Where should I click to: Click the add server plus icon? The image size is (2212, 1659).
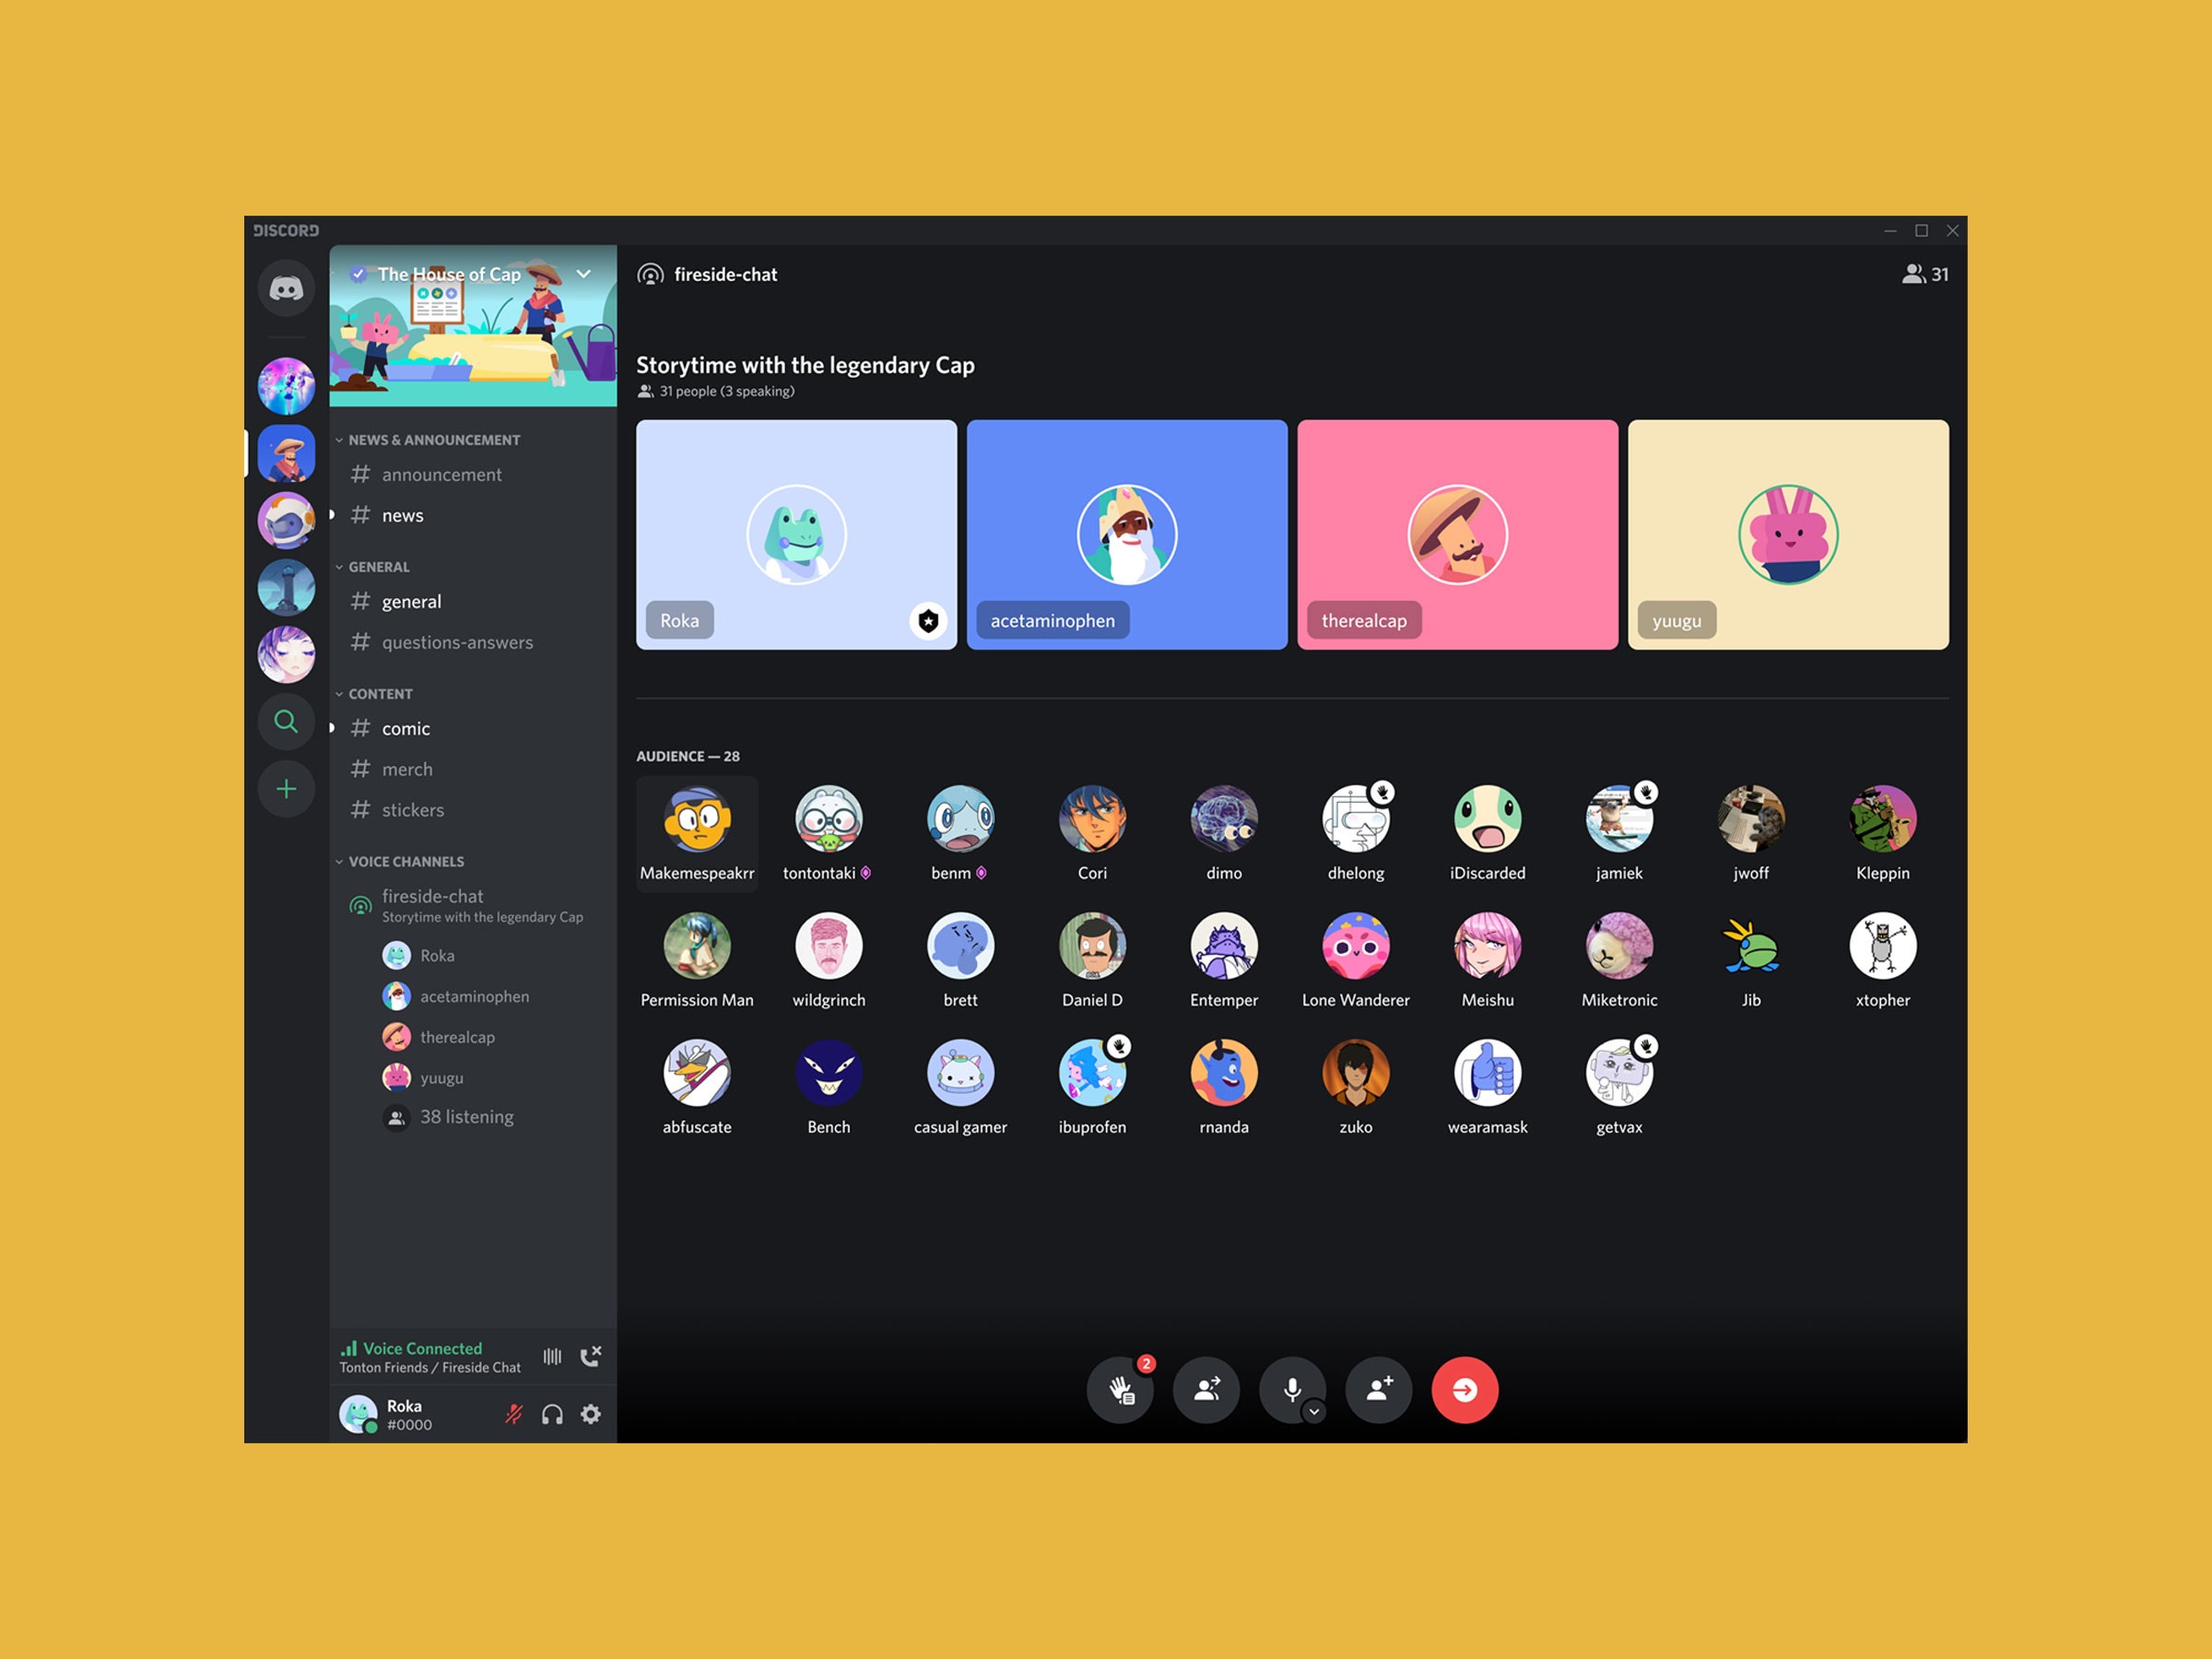pos(284,790)
